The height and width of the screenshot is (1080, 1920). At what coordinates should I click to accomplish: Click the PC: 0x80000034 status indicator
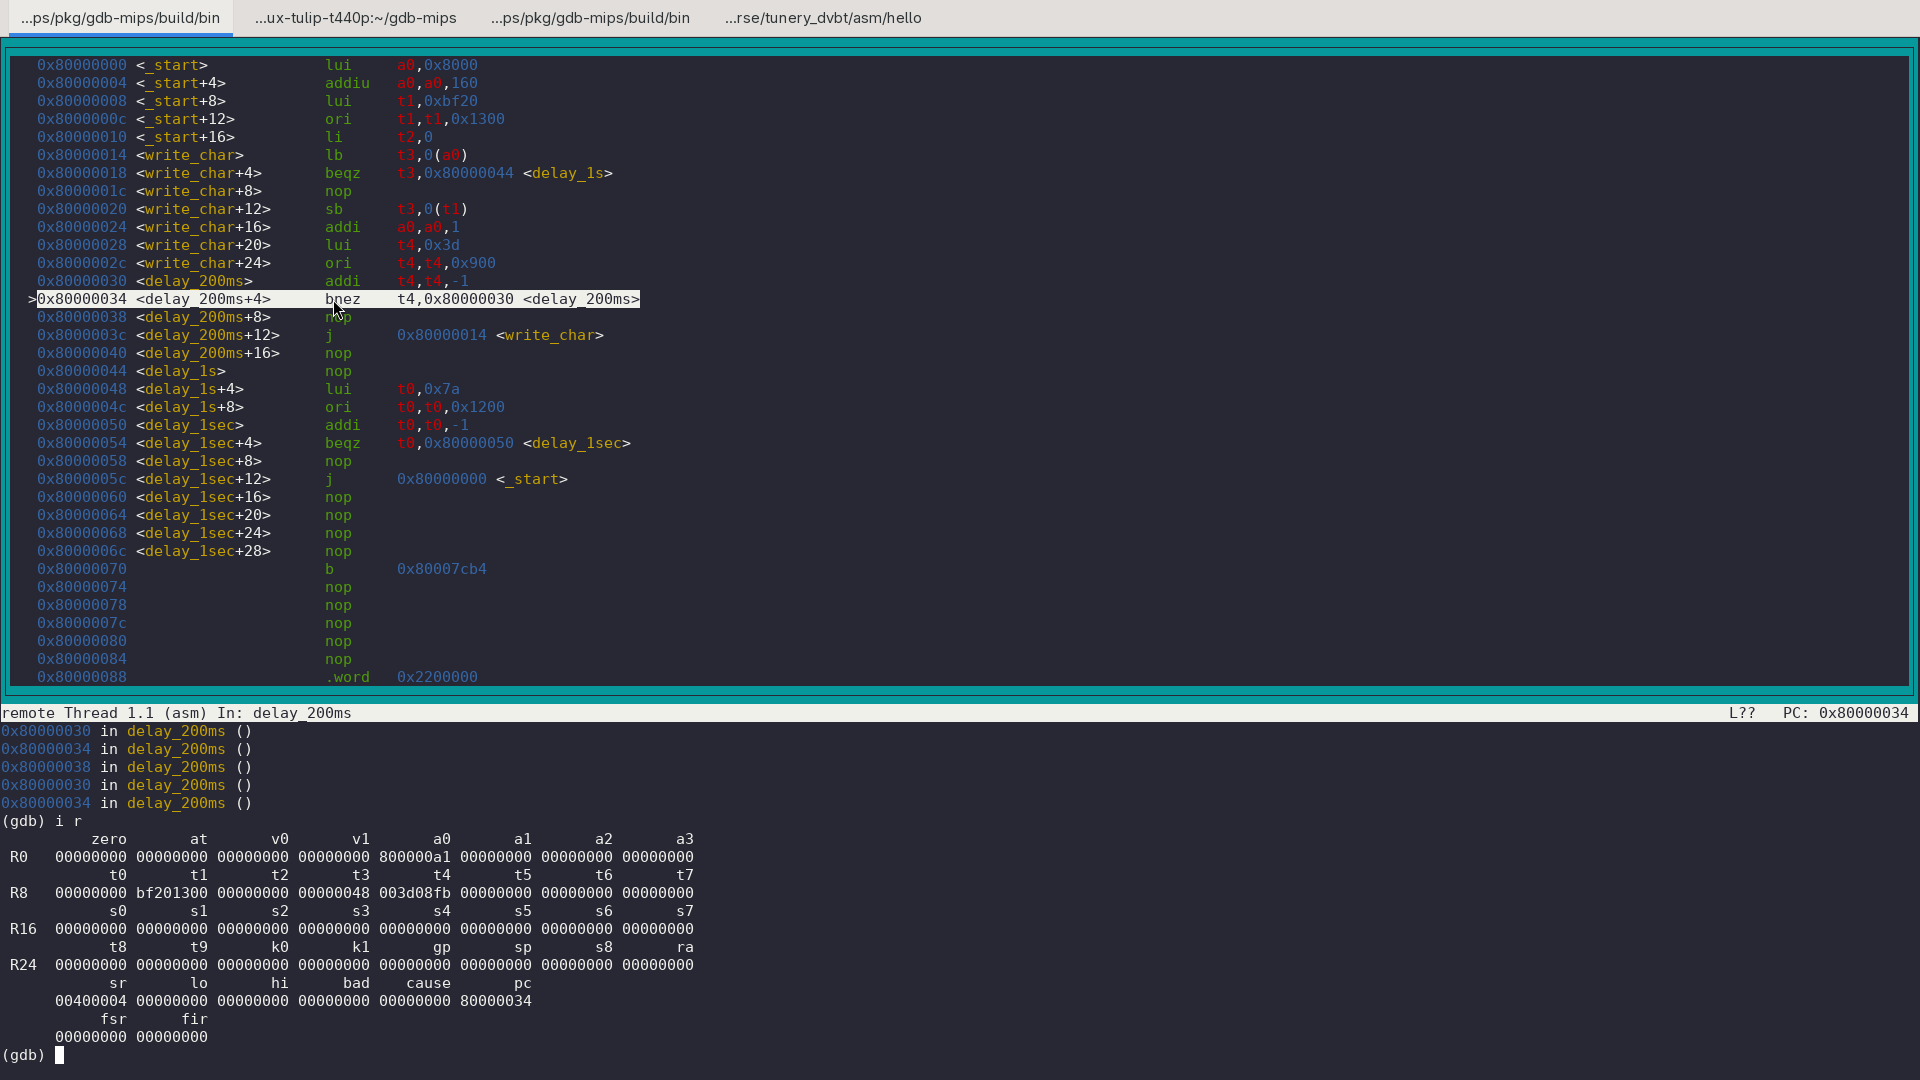[1845, 713]
